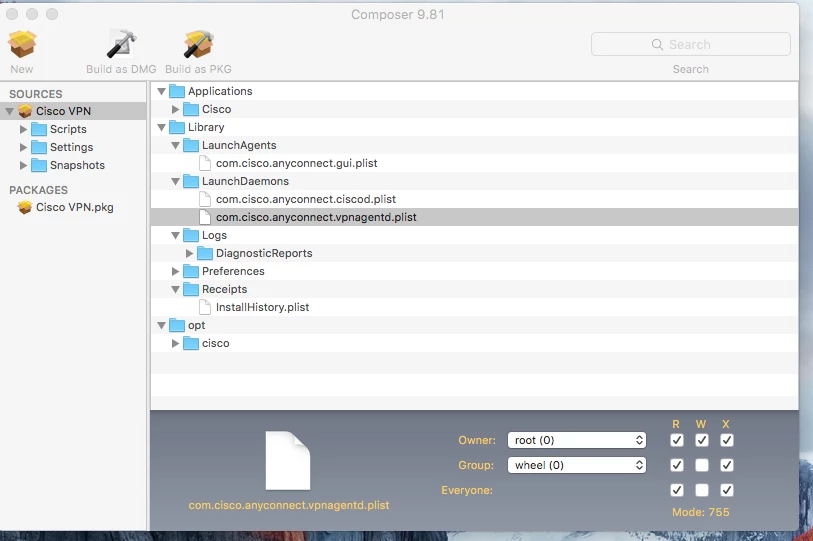Click the file icon of com.cisco.anyconnect.ciscod.plist

[205, 199]
